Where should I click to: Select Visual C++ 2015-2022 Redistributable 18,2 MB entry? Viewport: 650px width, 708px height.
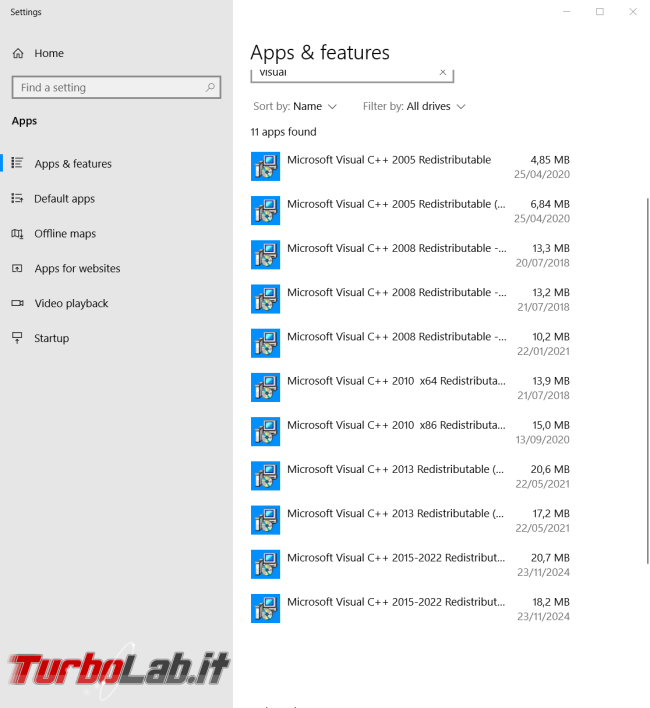(410, 609)
